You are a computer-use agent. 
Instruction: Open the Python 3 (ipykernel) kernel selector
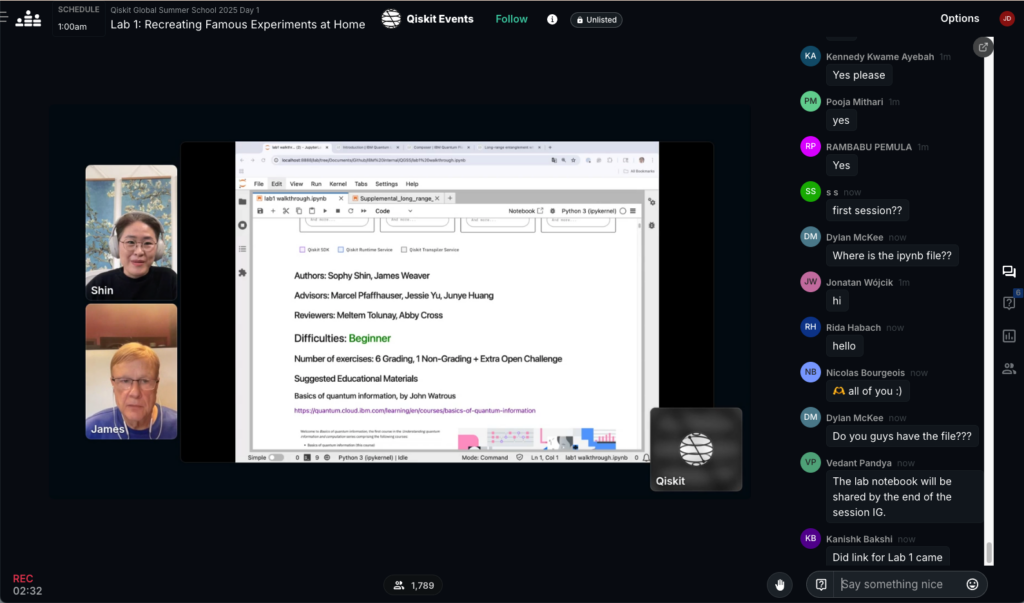point(588,211)
